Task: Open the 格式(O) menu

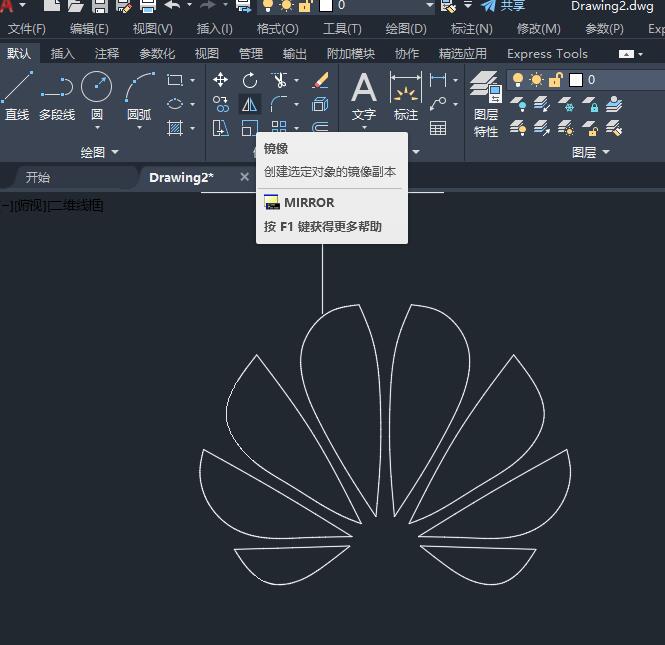Action: (278, 29)
